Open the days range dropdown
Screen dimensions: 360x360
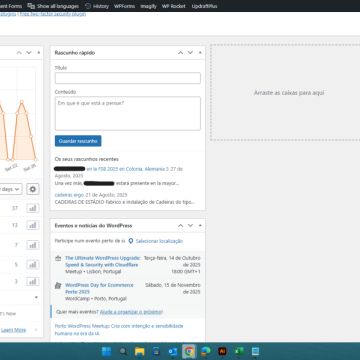[x=11, y=189]
